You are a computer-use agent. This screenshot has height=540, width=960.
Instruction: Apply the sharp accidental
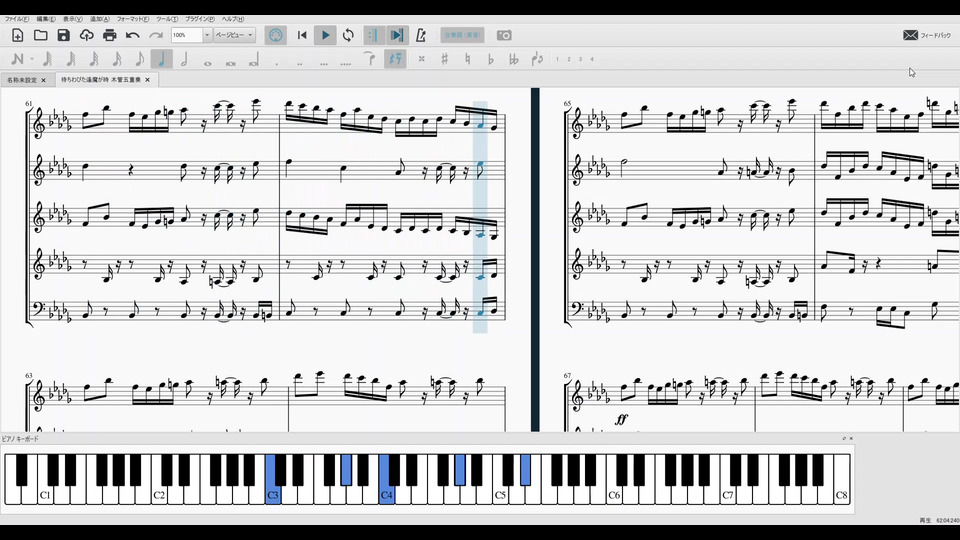(444, 59)
